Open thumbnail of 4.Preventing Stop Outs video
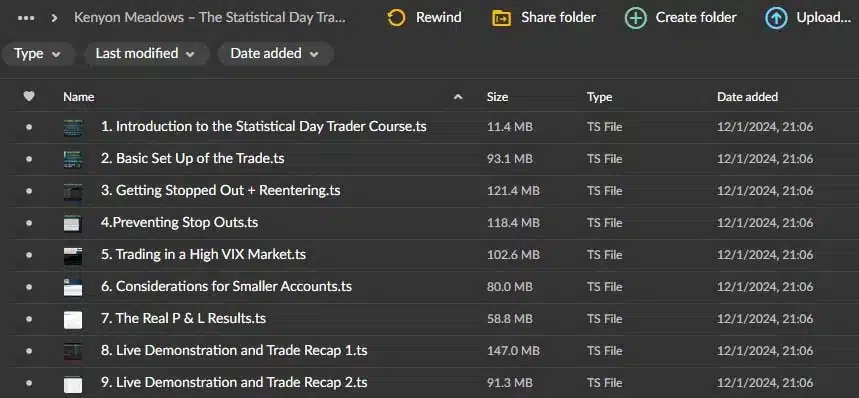This screenshot has height=398, width=859. point(72,223)
